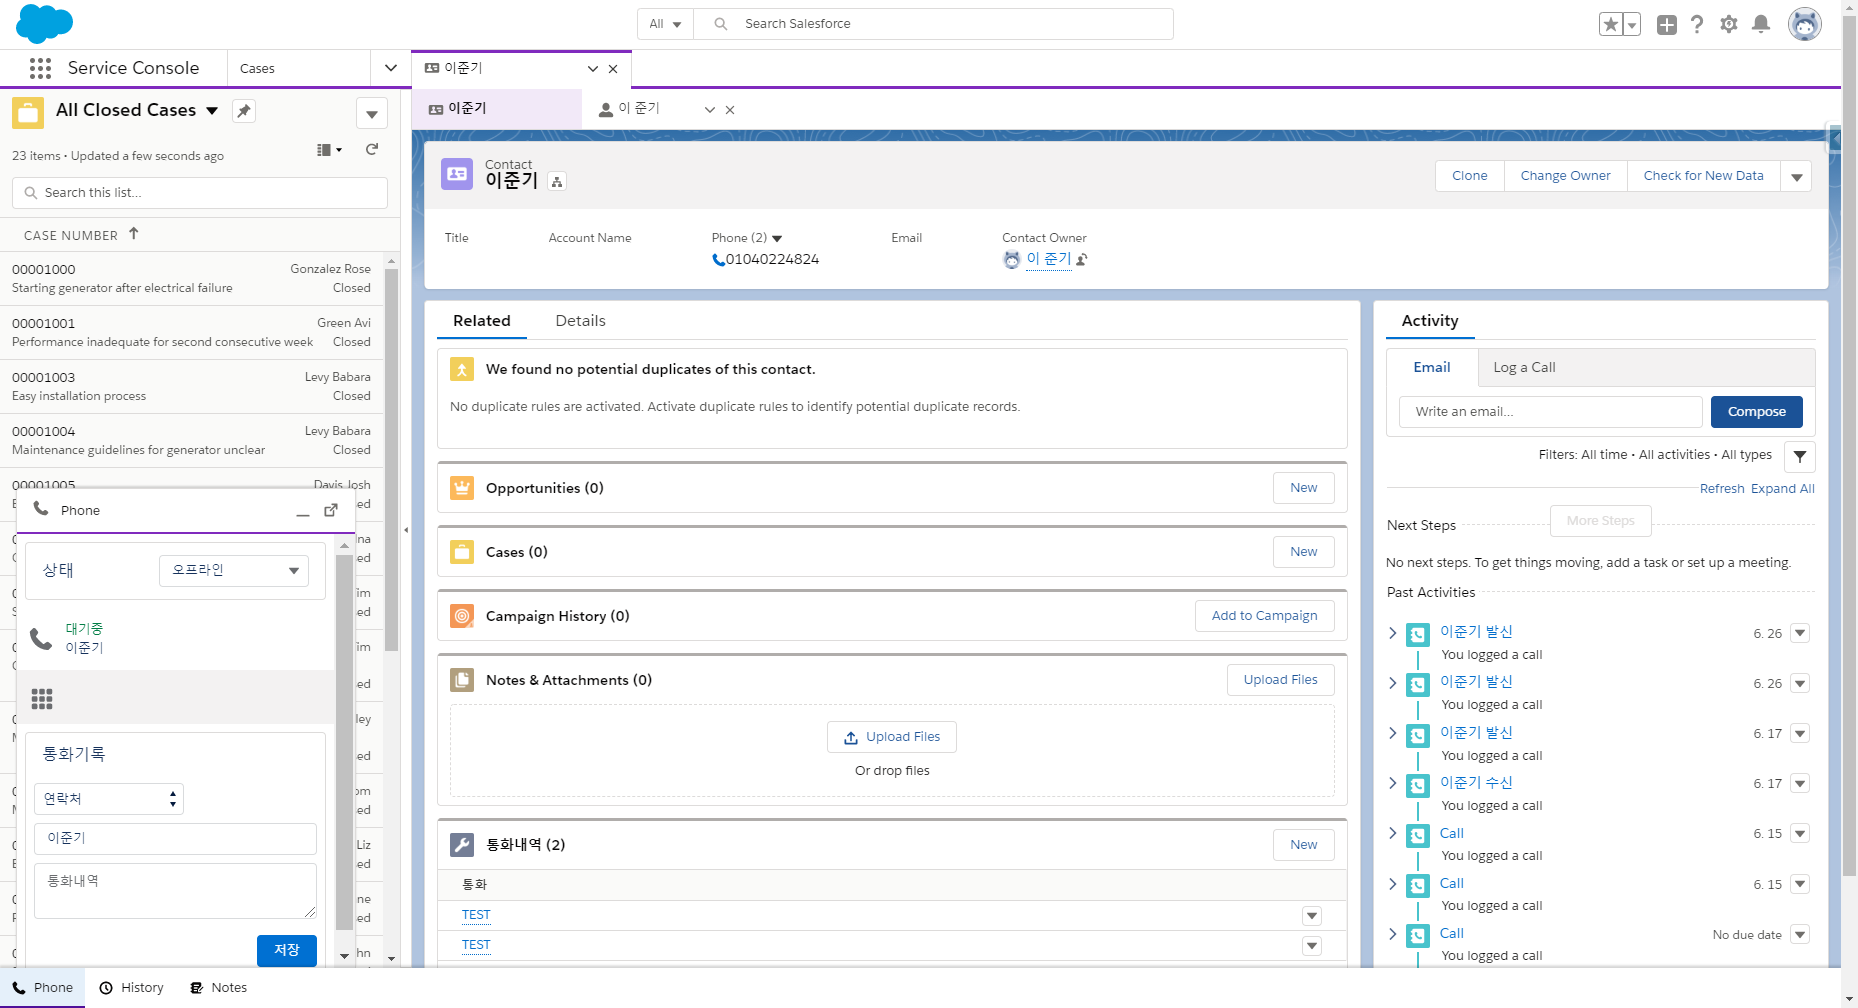
Task: Open Global Actions plus icon
Action: (1666, 24)
